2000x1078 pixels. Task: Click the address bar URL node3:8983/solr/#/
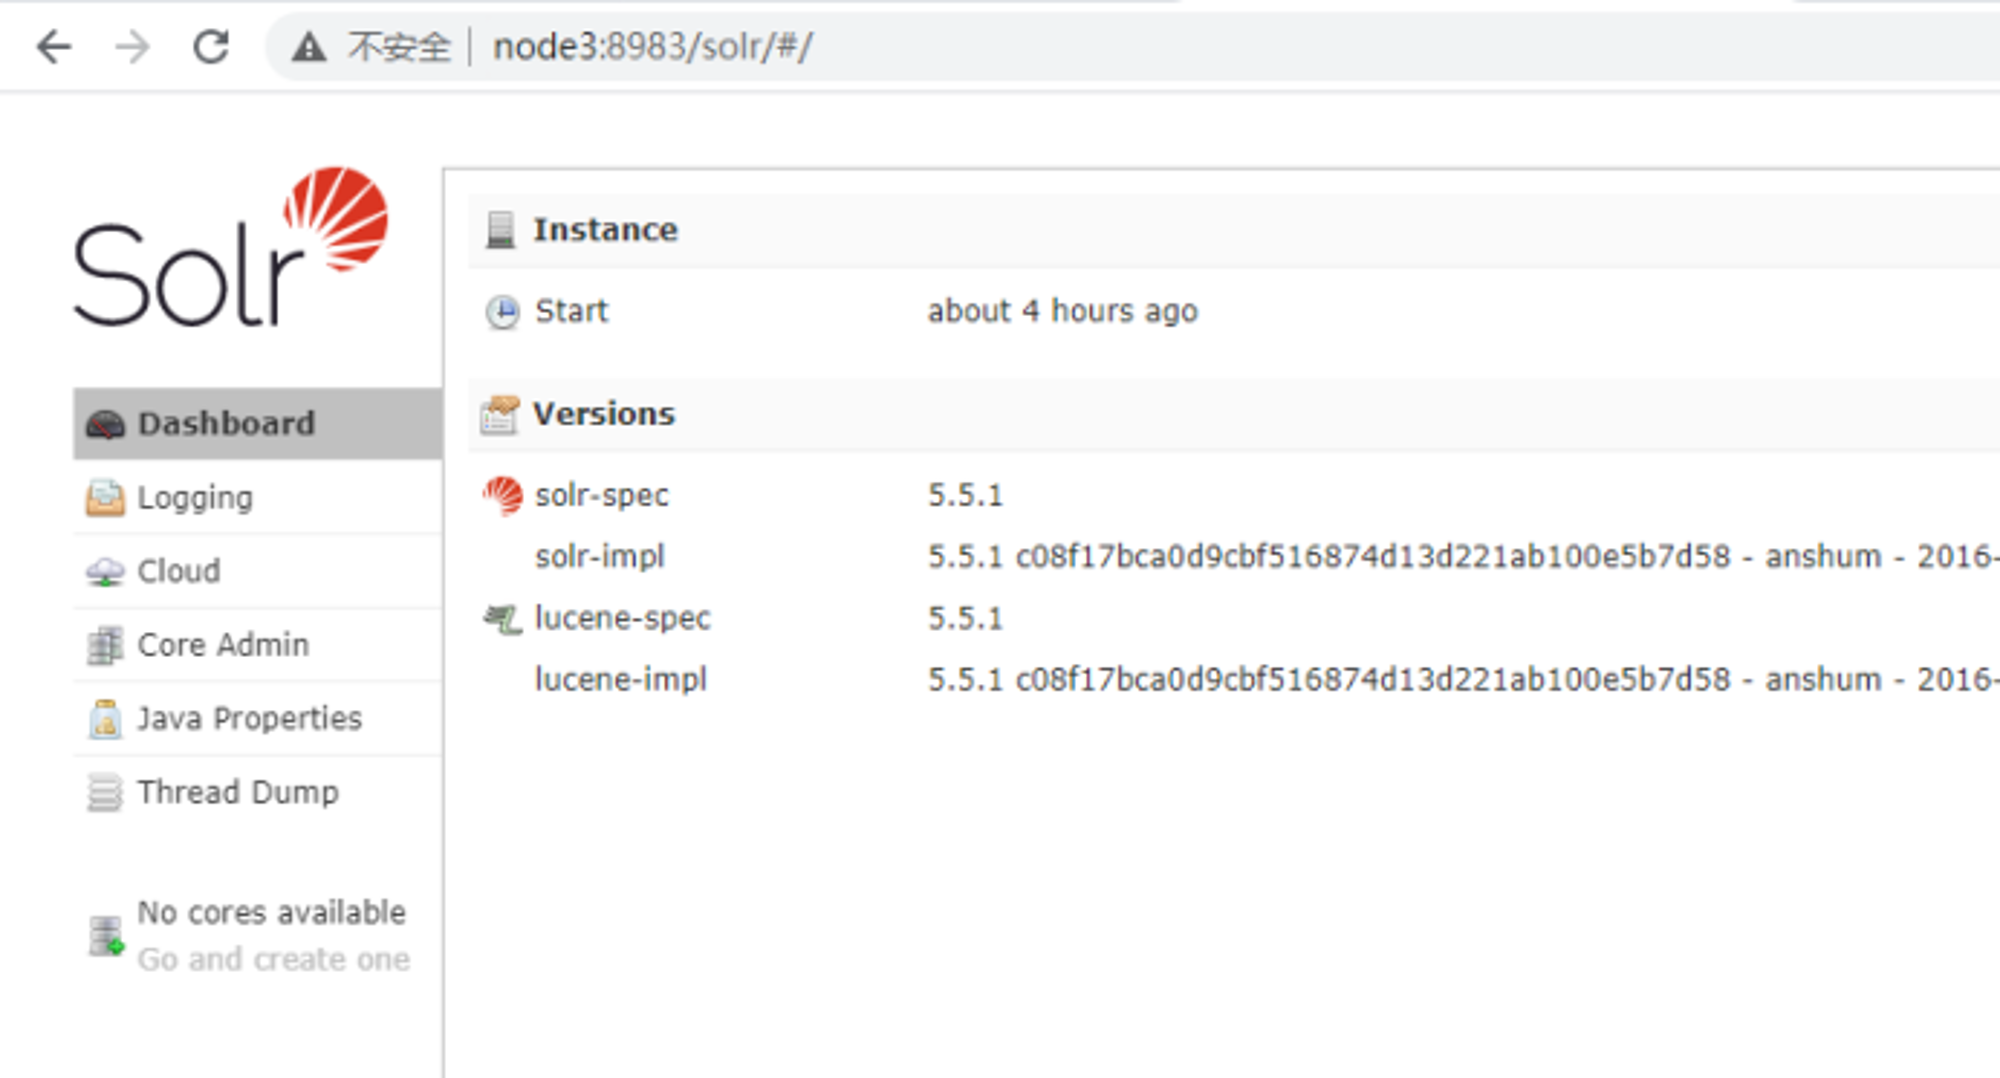(x=653, y=47)
